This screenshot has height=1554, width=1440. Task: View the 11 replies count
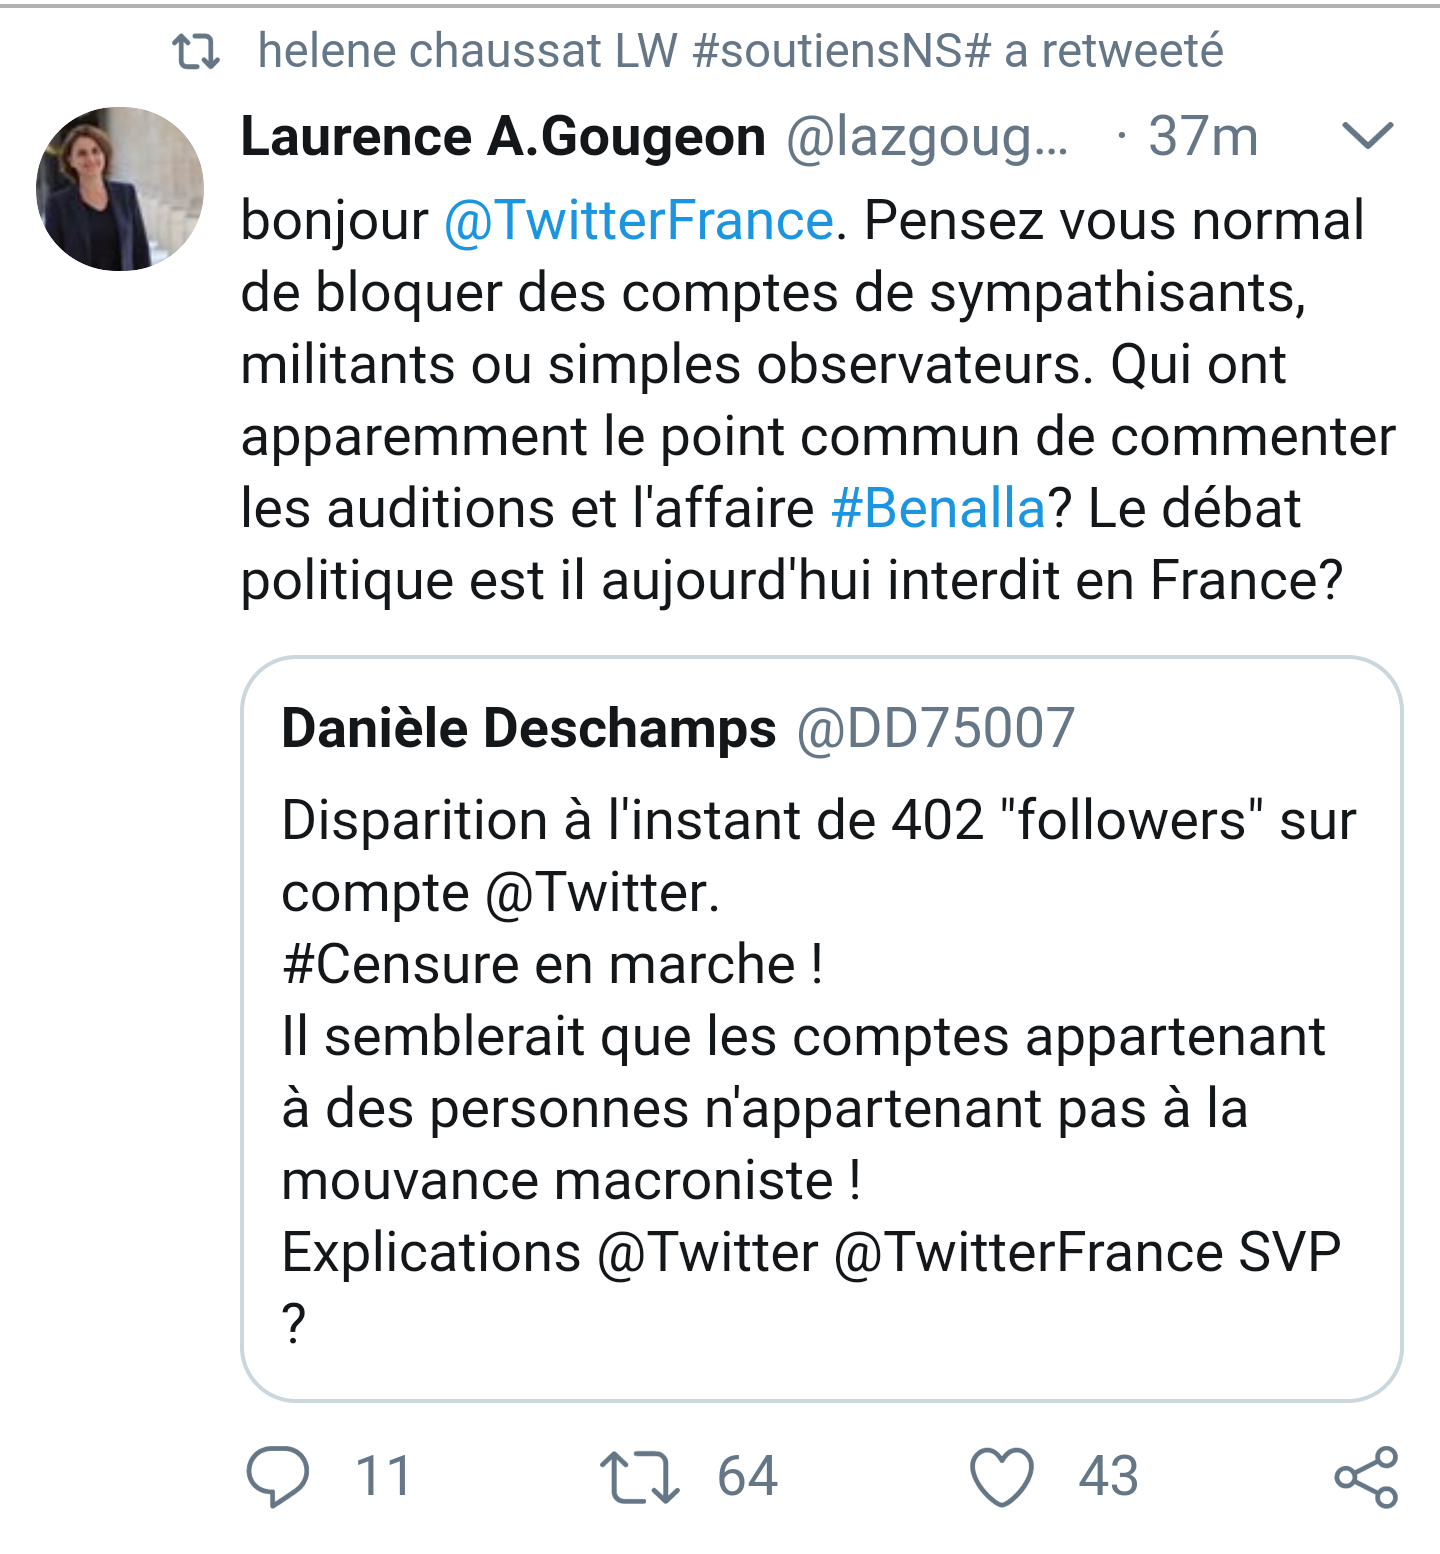click(383, 1477)
